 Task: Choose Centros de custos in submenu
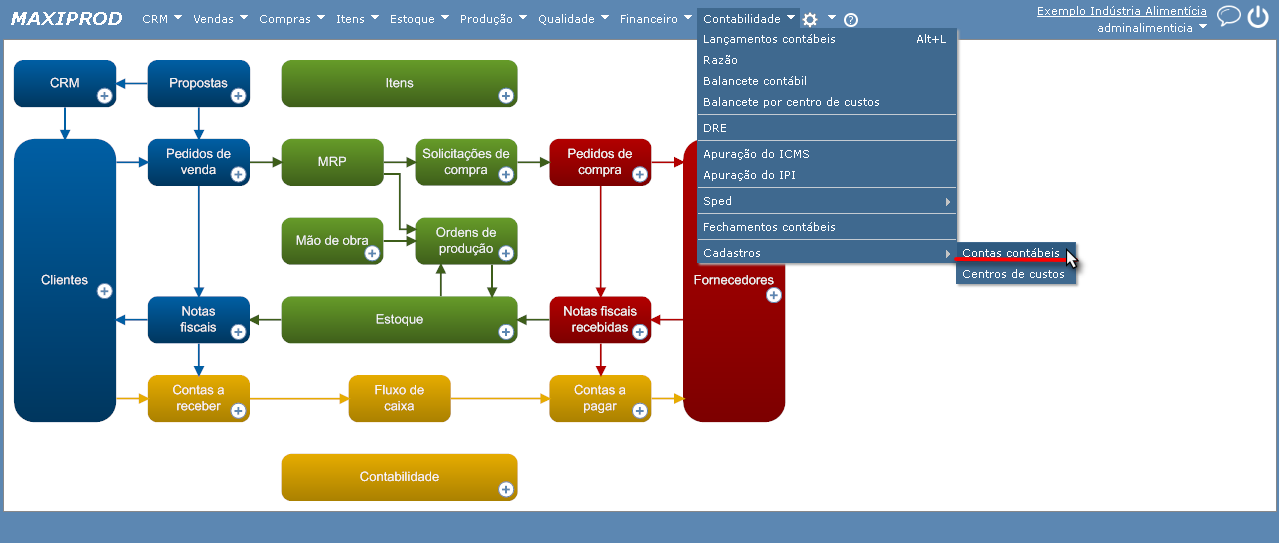(x=1016, y=274)
